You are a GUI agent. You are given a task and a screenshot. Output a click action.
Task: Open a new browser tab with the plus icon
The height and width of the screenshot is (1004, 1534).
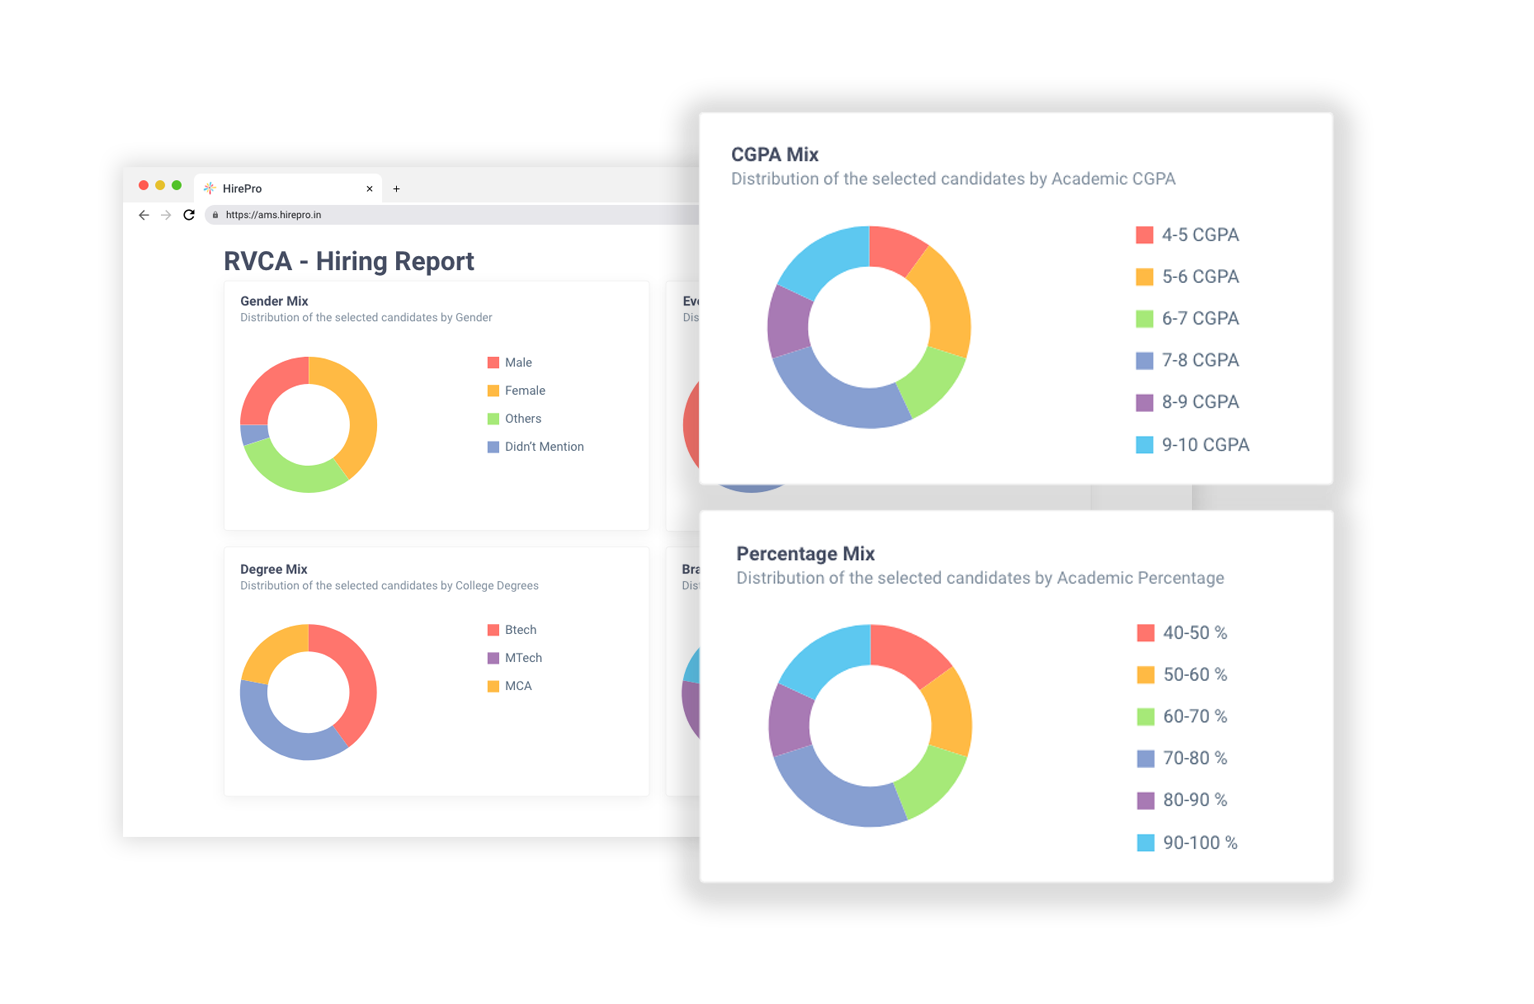click(x=396, y=188)
